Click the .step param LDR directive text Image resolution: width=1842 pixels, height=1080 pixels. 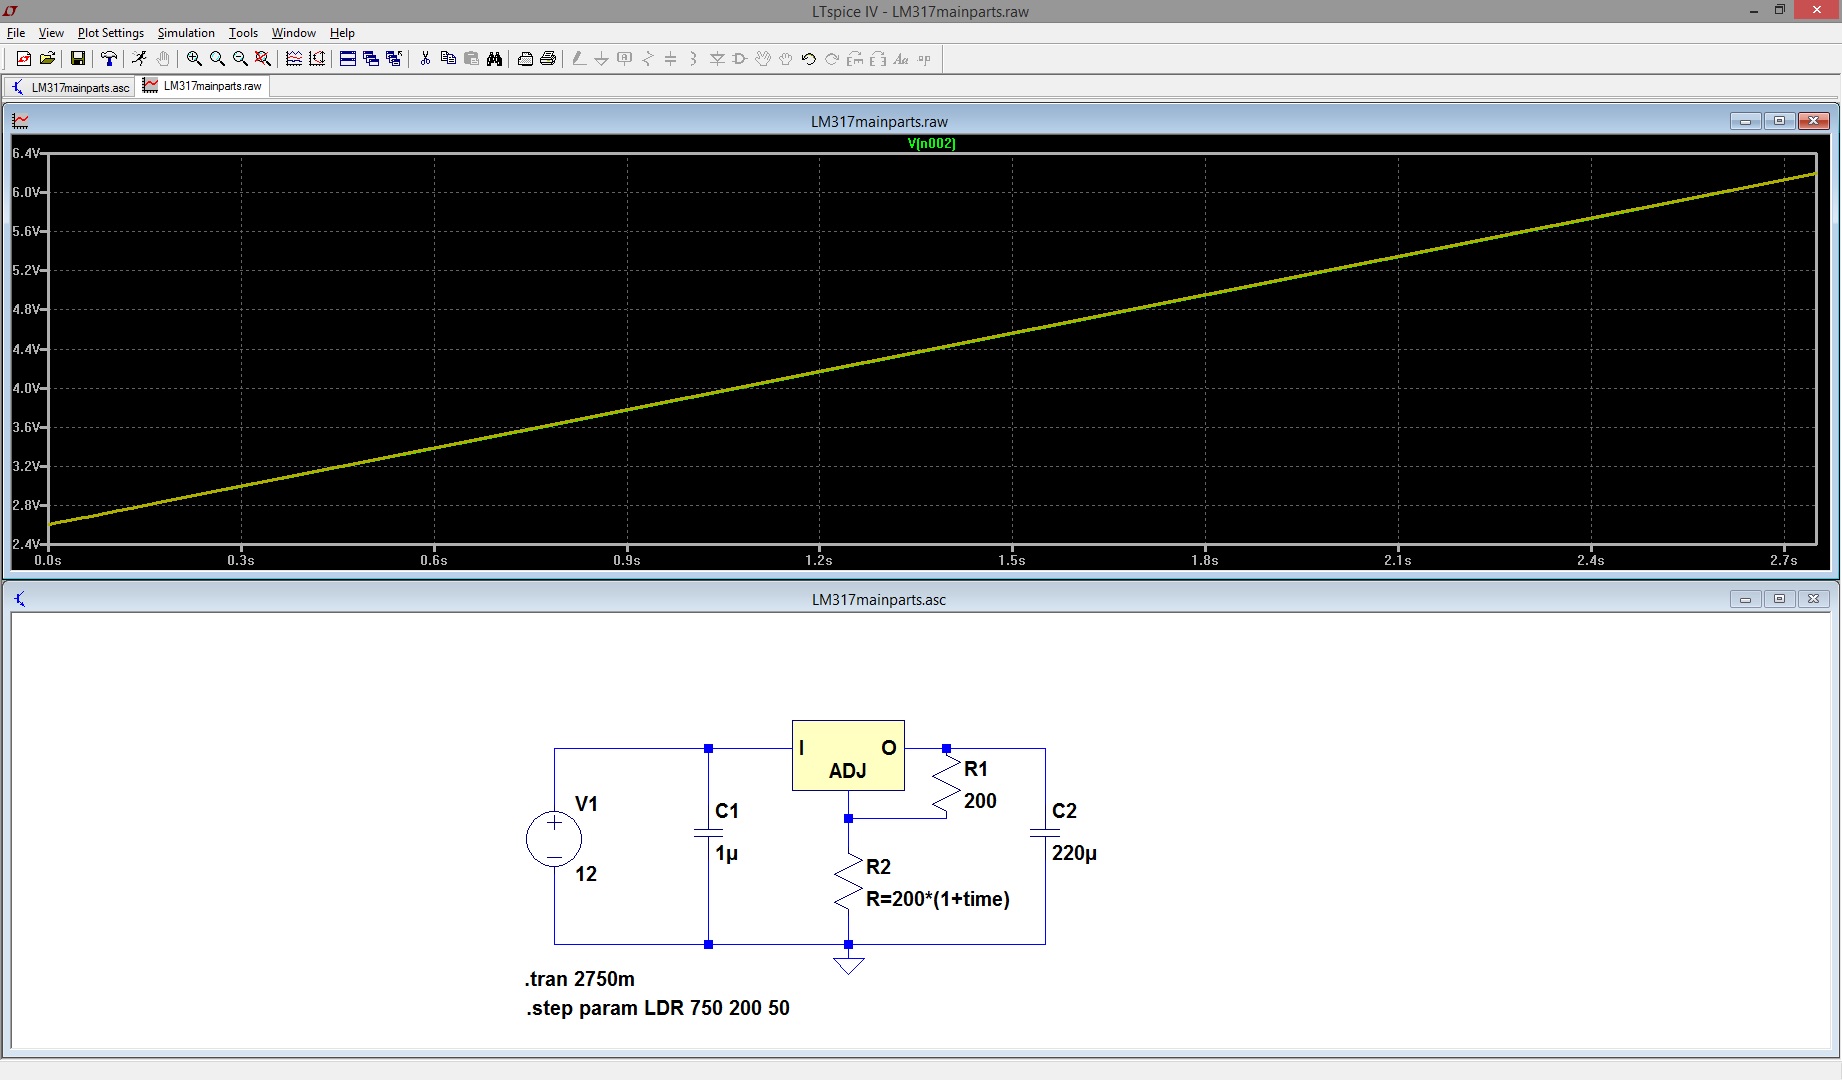pos(658,1008)
